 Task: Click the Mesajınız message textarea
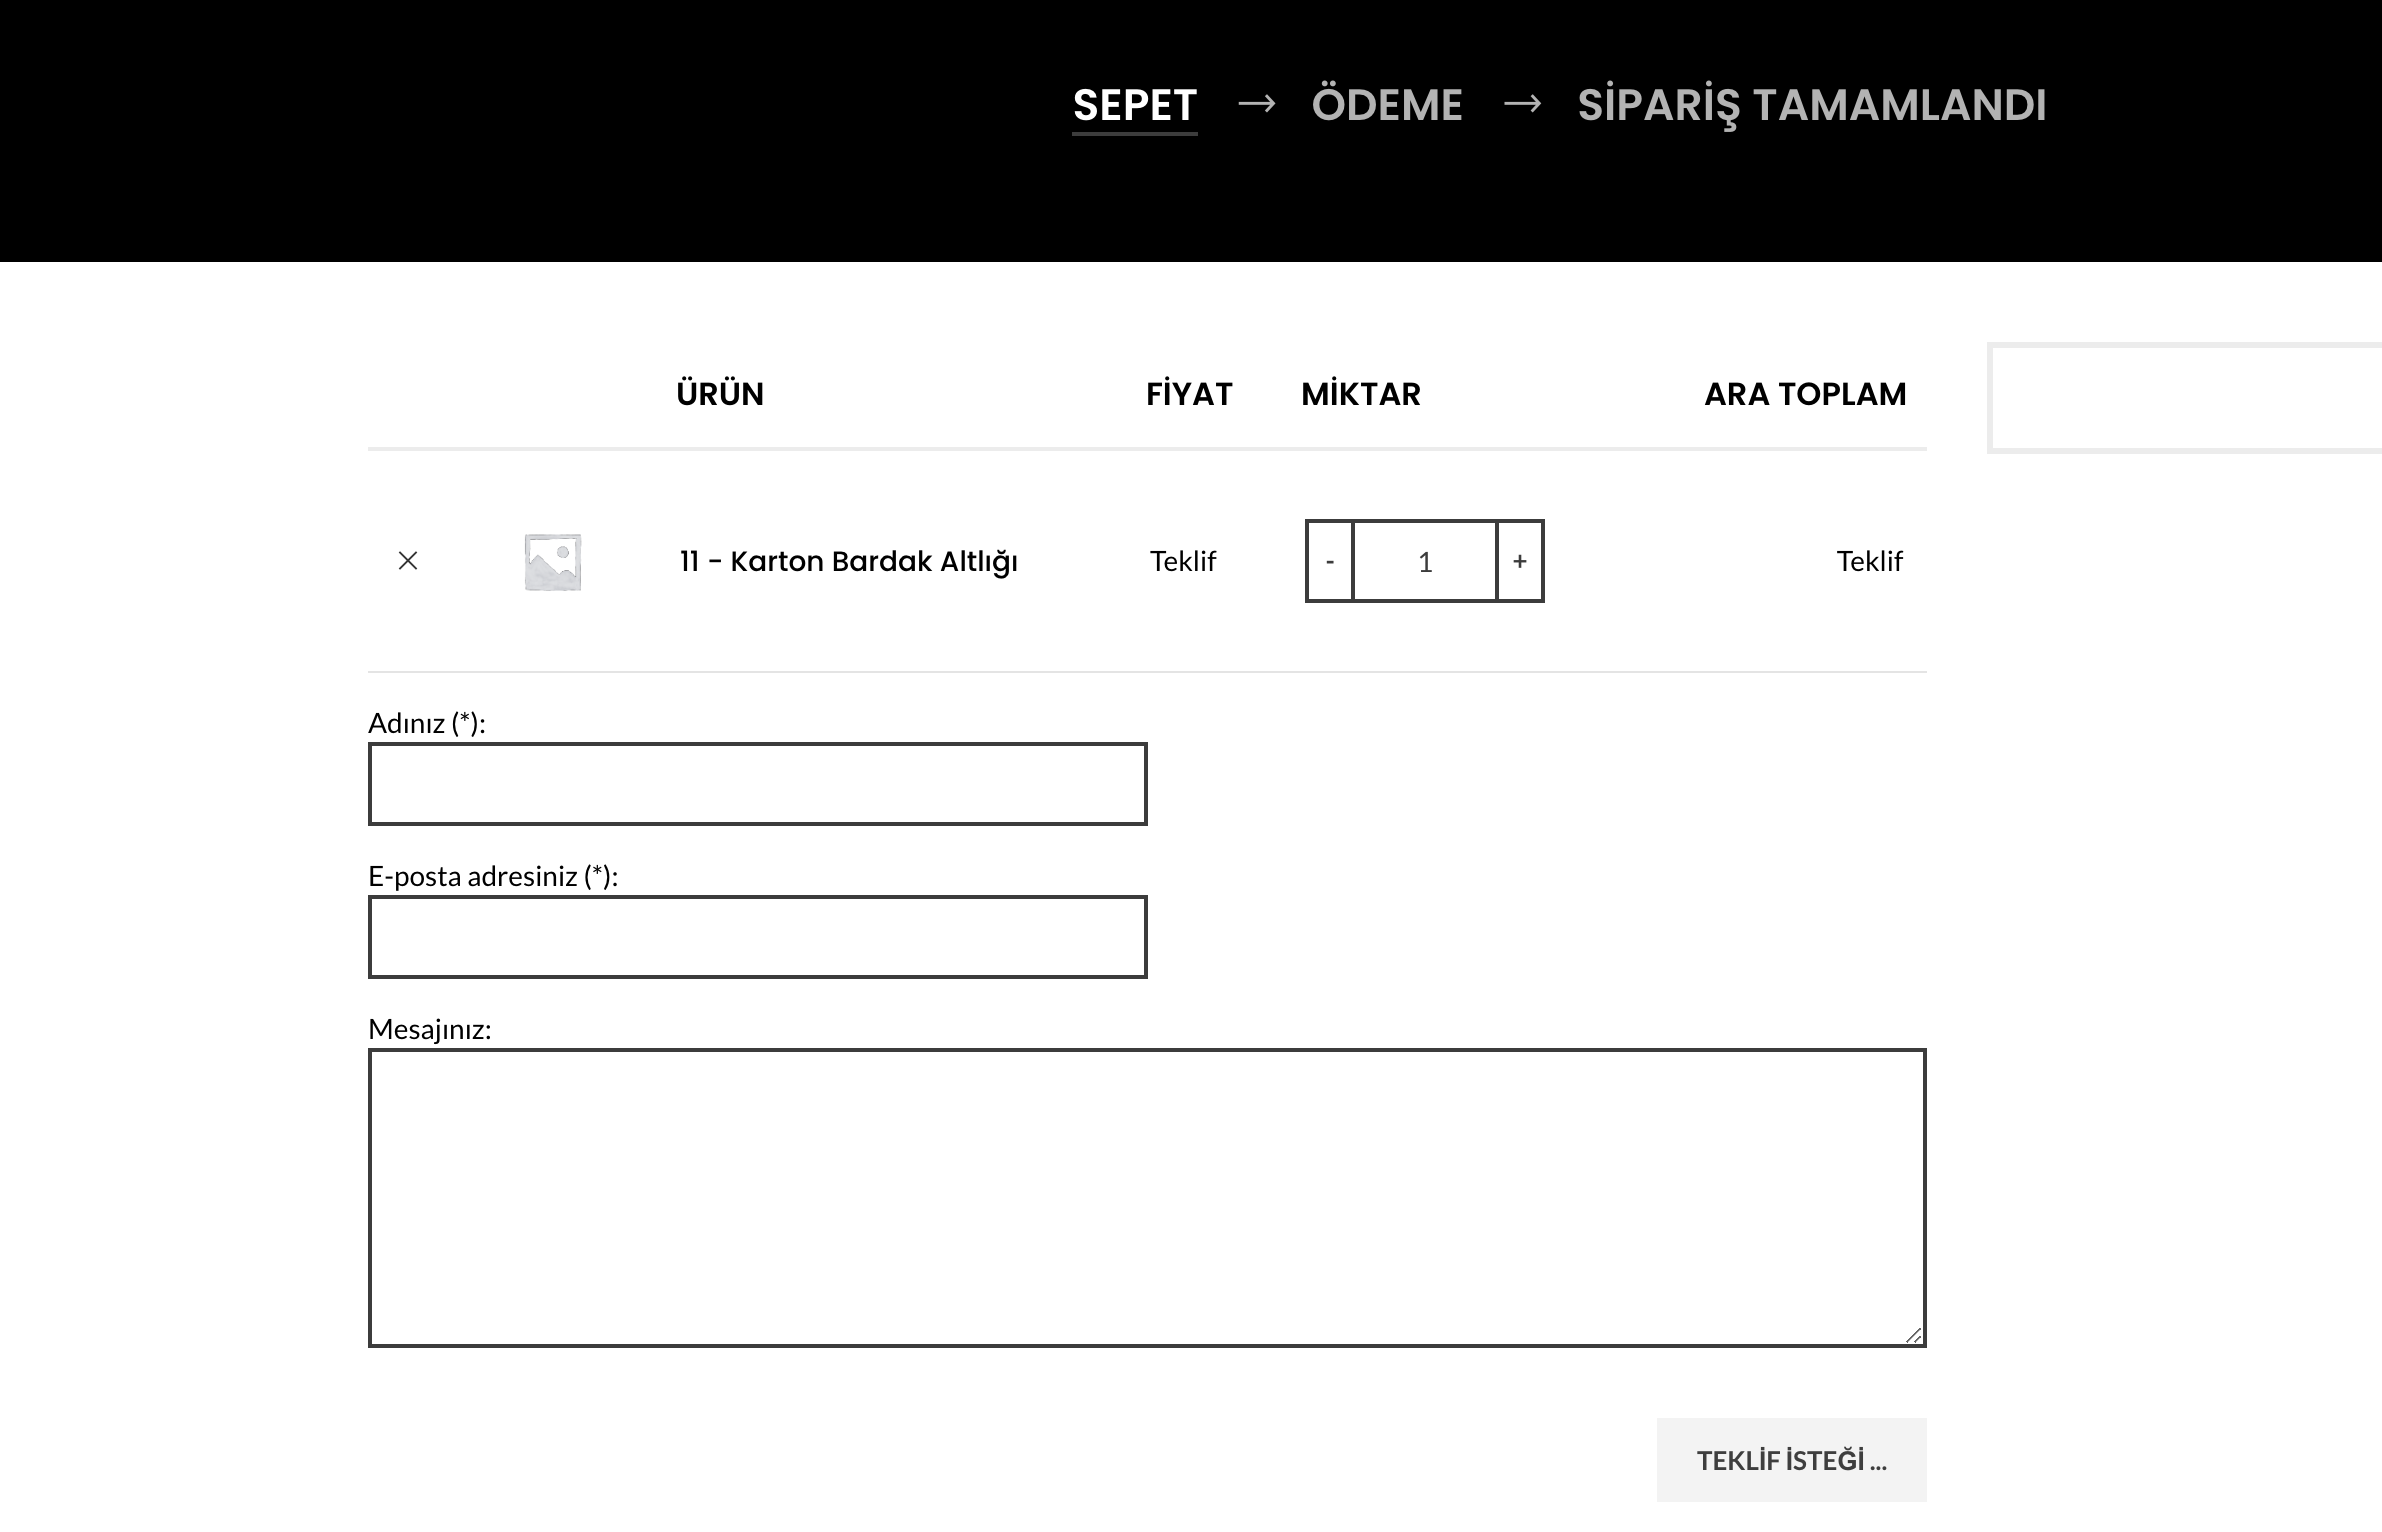pyautogui.click(x=1147, y=1198)
